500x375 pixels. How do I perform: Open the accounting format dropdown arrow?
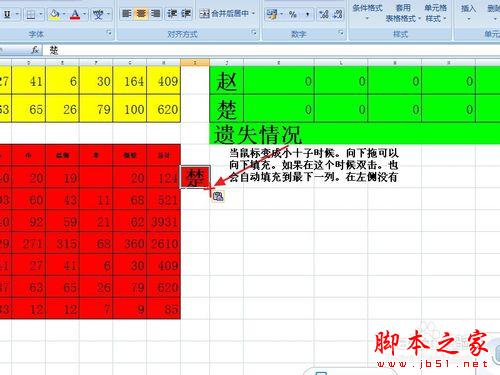coord(282,14)
